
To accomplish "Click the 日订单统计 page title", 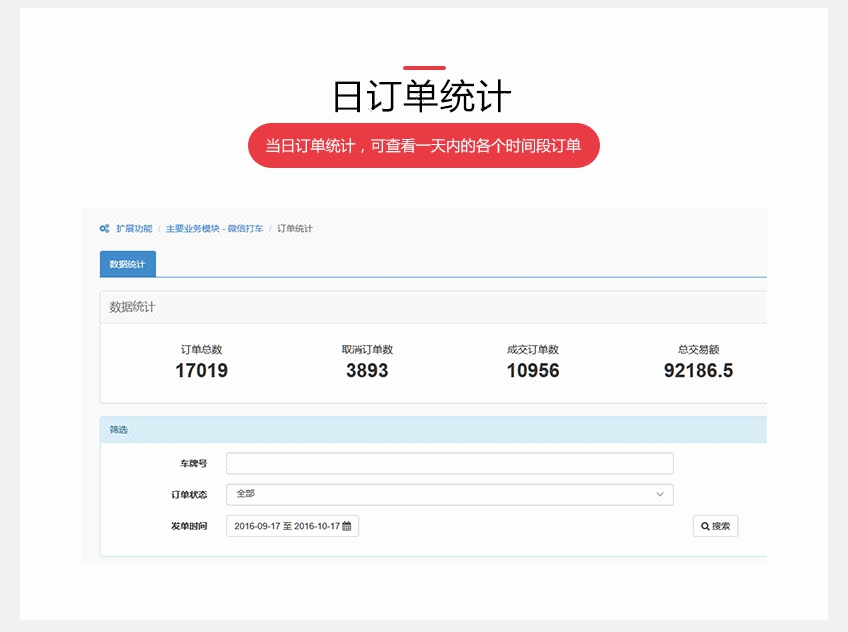I will click(x=422, y=97).
